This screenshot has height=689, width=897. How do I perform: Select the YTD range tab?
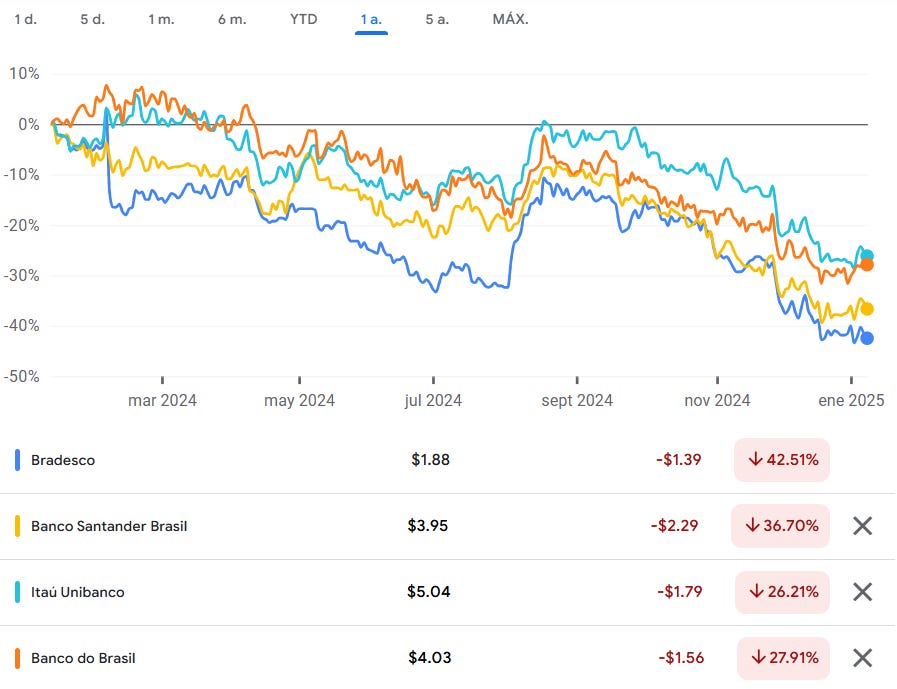pos(303,19)
